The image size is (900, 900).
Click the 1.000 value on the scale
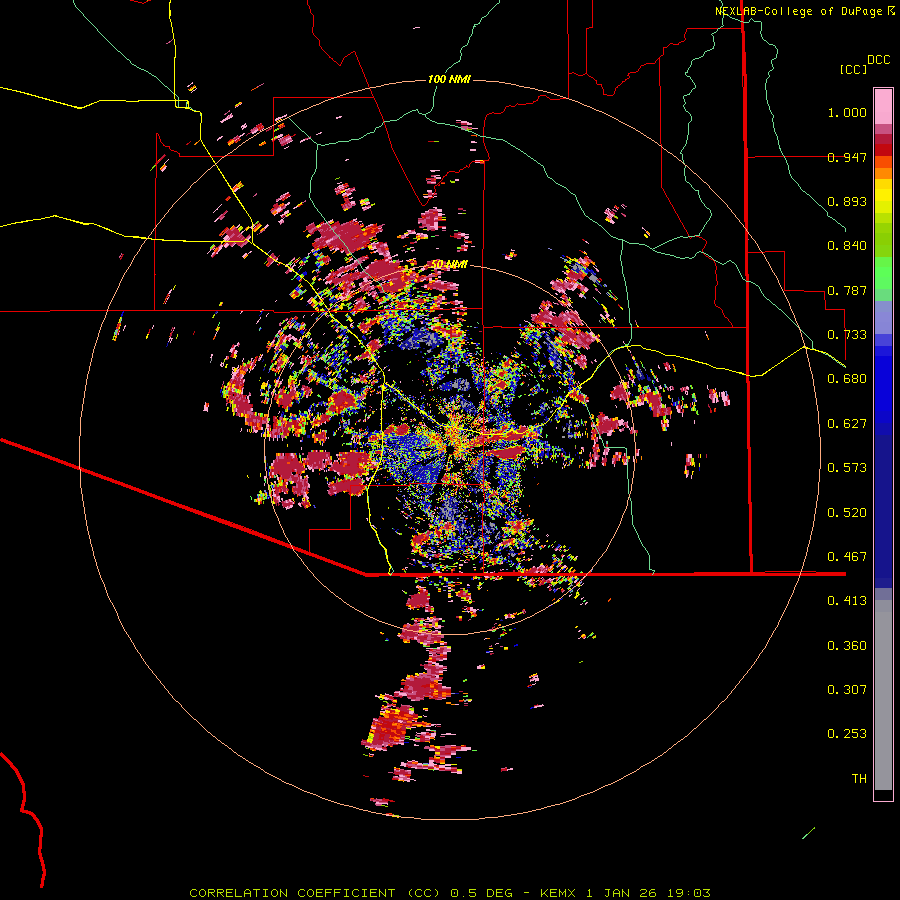click(847, 112)
